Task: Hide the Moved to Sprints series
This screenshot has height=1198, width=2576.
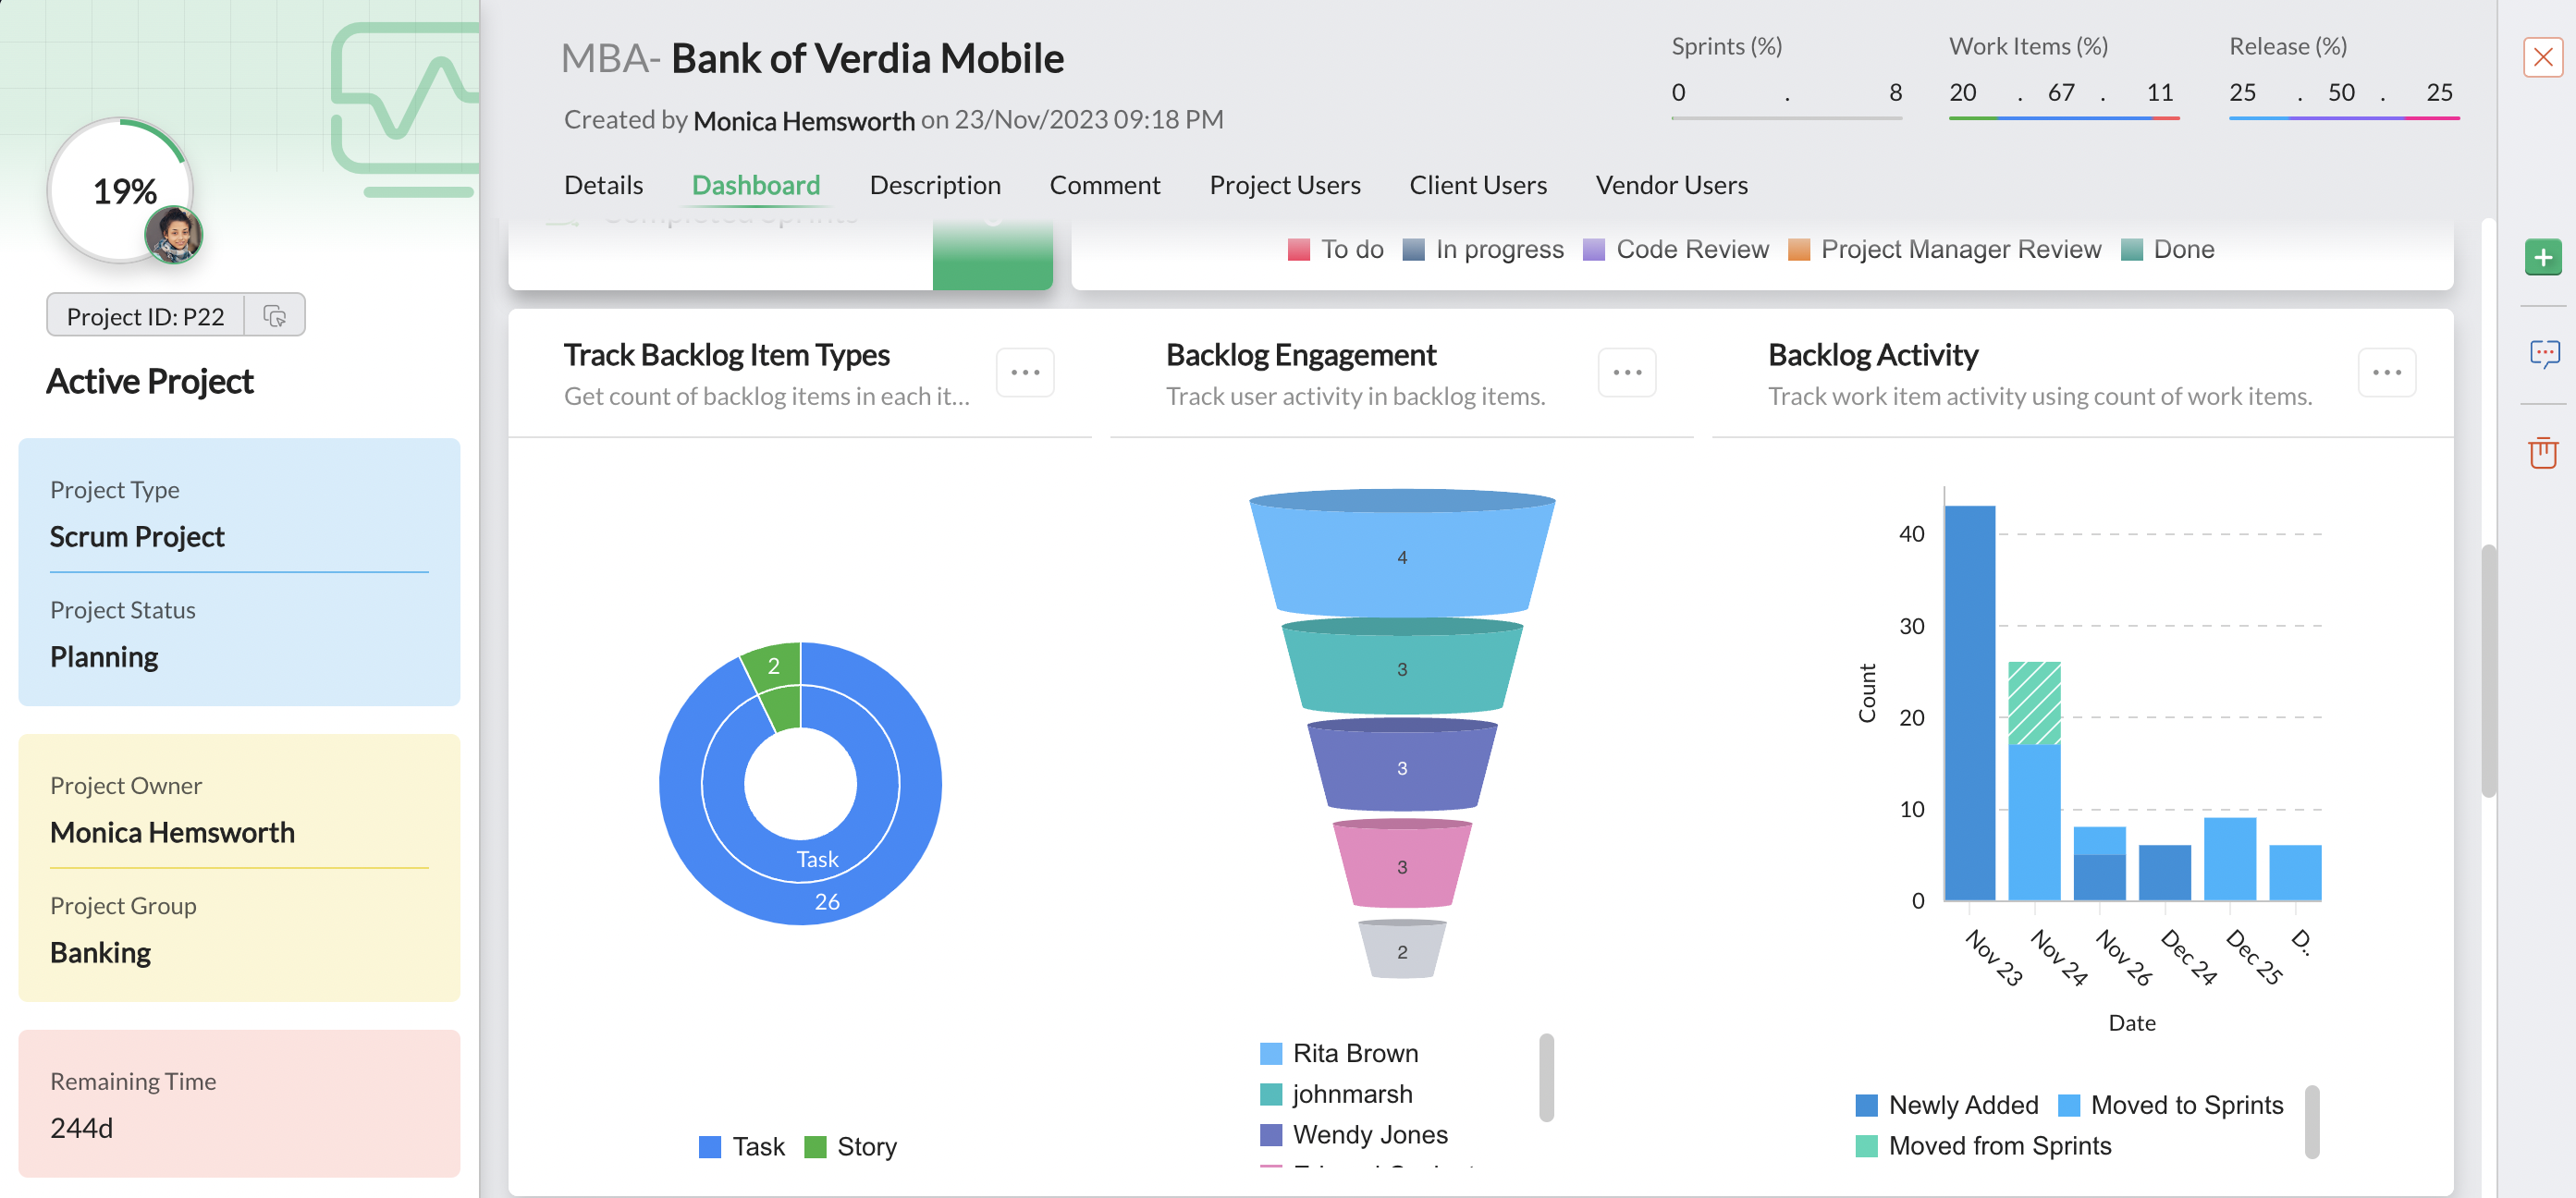Action: point(2171,1104)
